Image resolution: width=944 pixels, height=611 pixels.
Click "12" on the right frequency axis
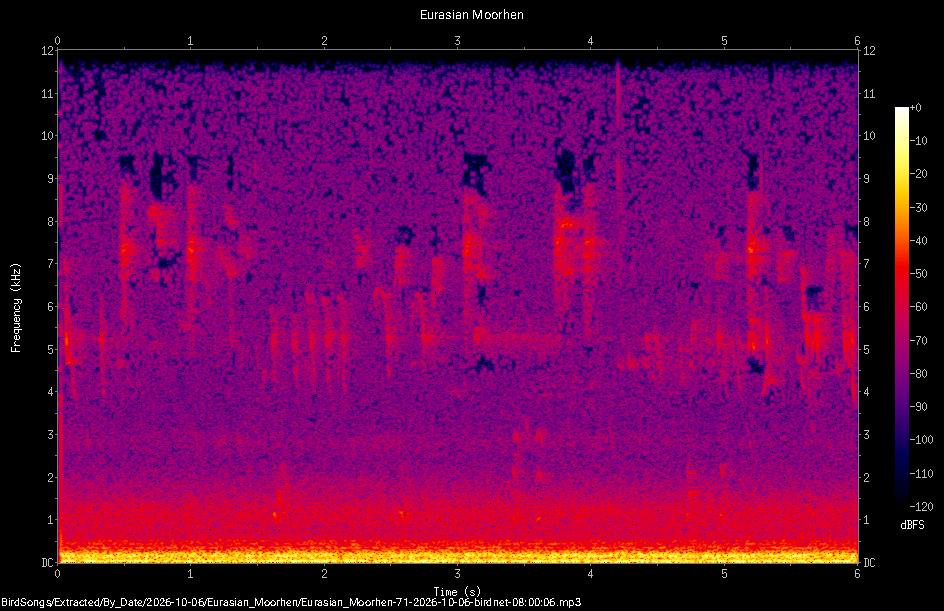click(x=869, y=51)
